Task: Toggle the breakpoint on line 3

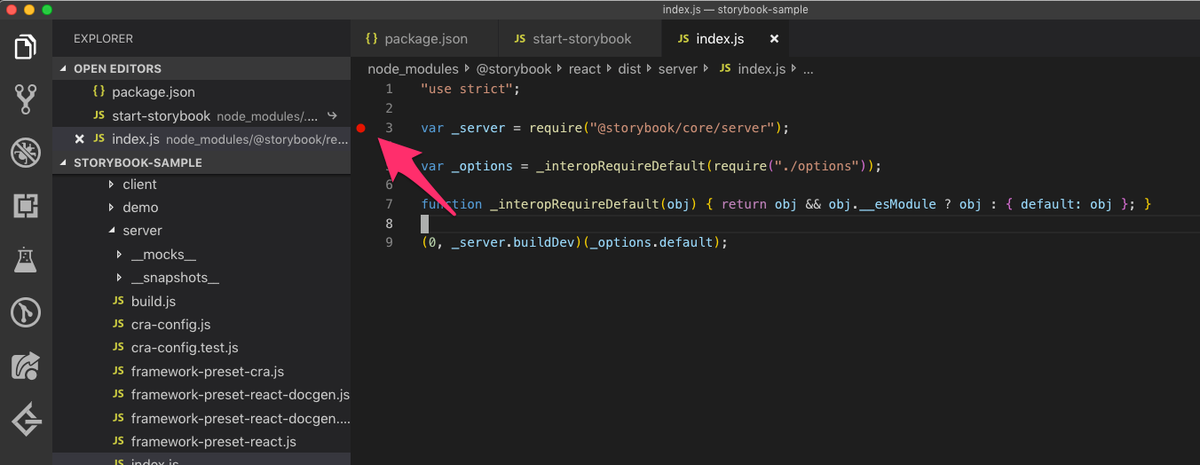Action: (361, 128)
